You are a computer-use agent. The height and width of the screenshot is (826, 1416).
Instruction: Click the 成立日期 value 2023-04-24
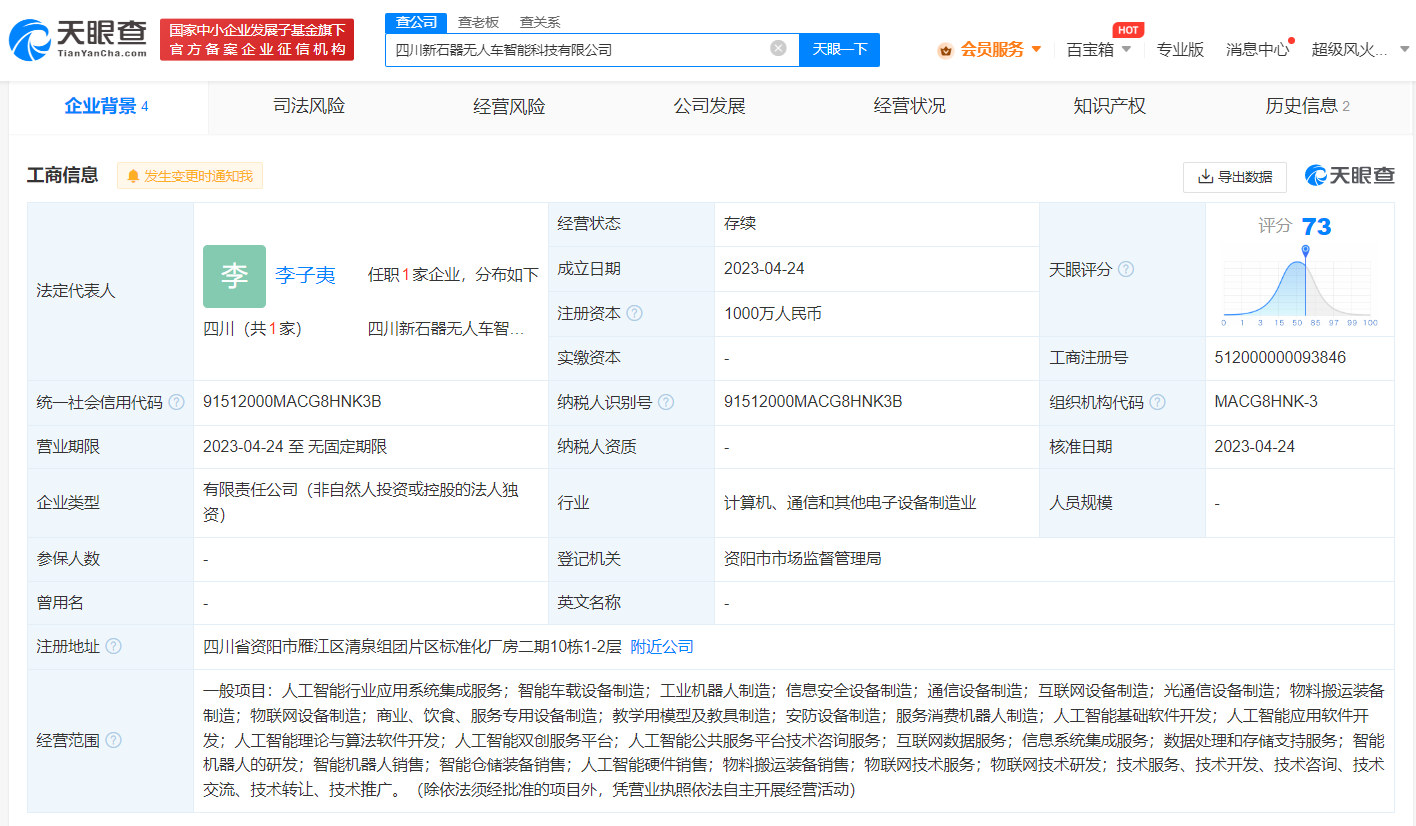point(764,269)
